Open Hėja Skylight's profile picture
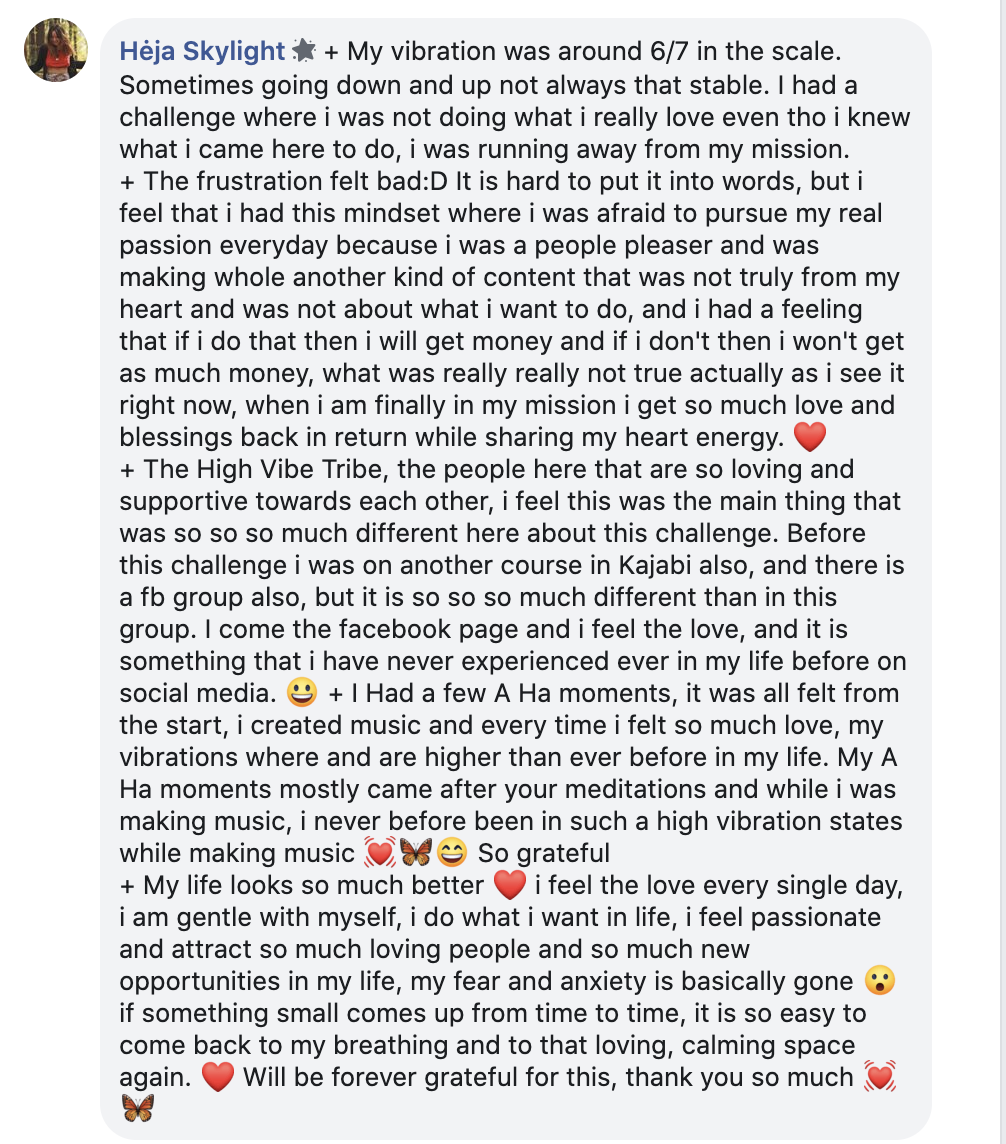The height and width of the screenshot is (1144, 1006). pos(56,50)
